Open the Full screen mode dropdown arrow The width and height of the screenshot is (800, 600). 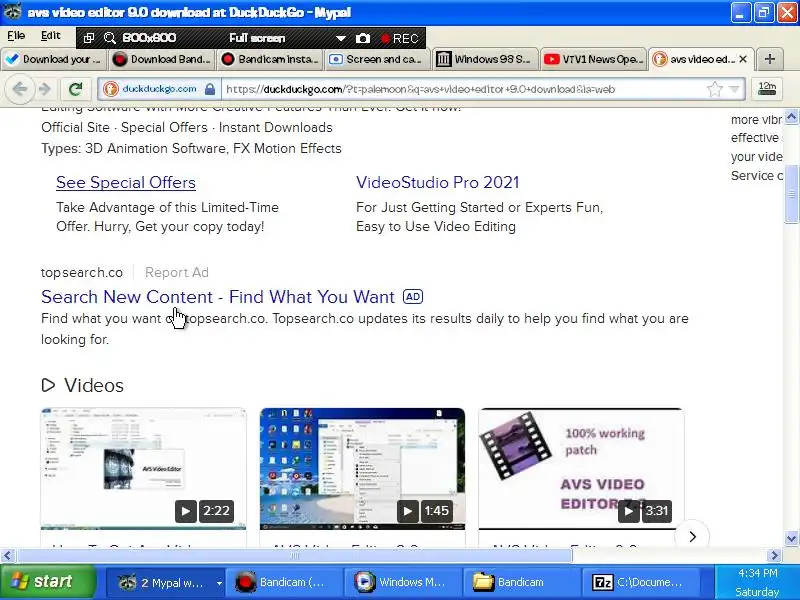click(340, 38)
